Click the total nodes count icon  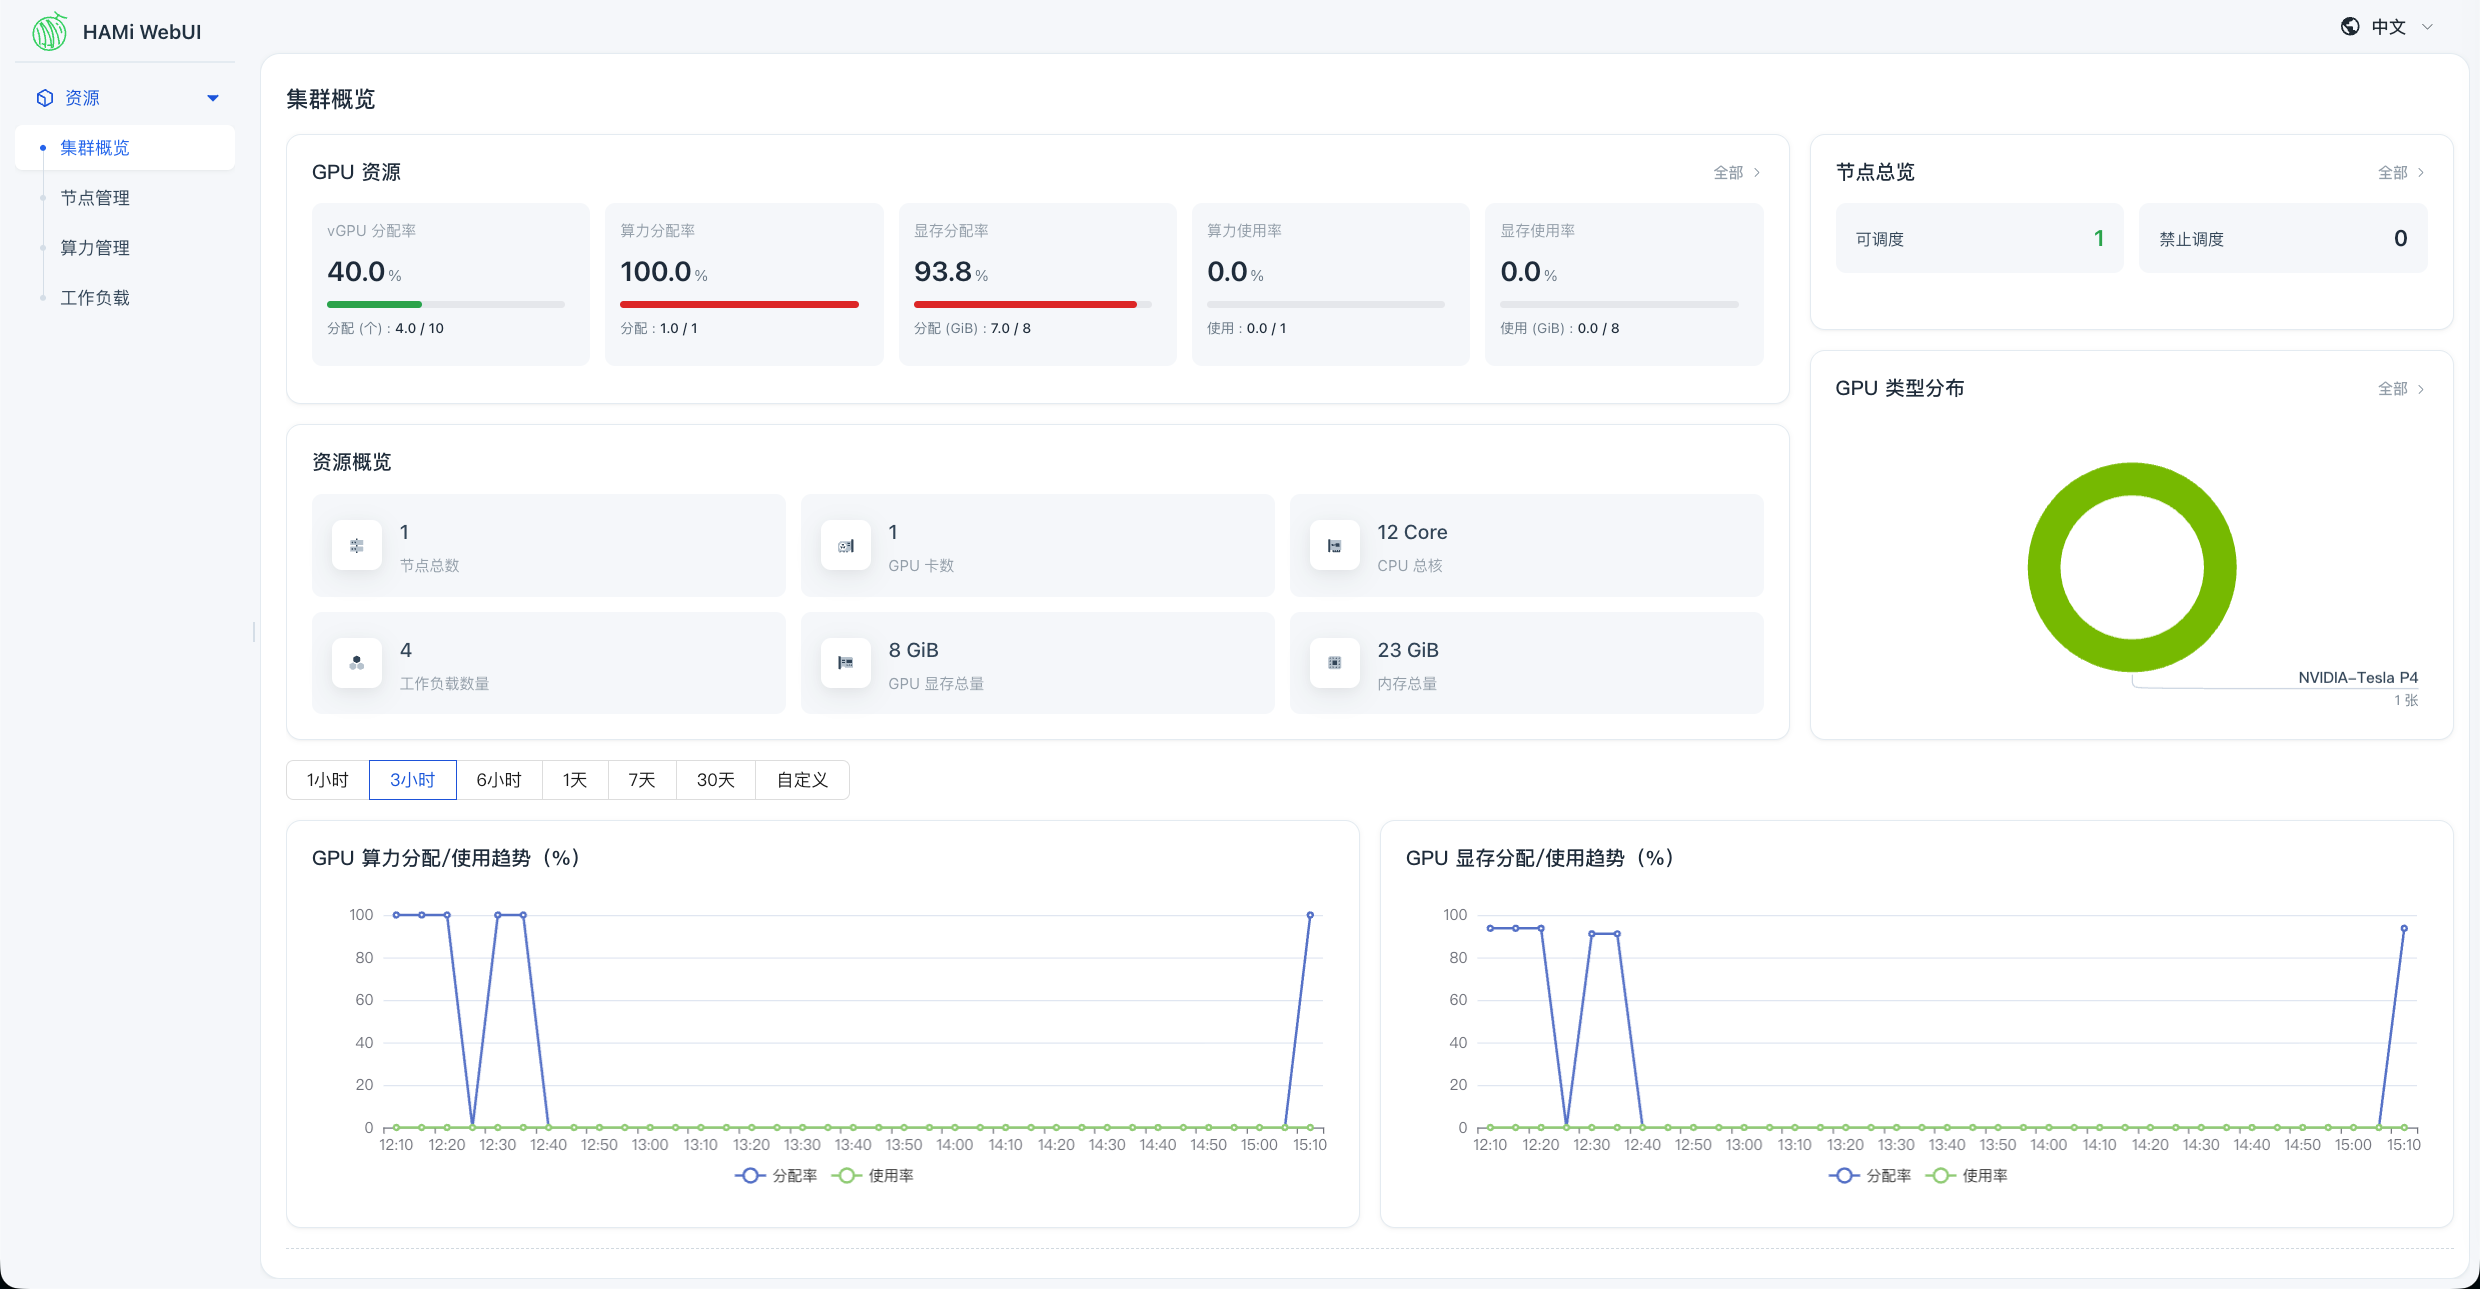click(357, 545)
